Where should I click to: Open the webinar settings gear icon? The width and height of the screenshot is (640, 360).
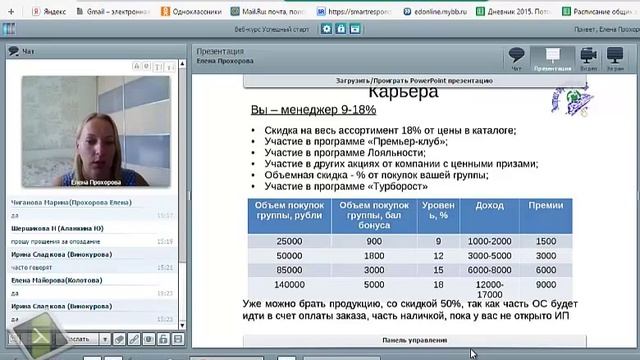pyautogui.click(x=326, y=29)
